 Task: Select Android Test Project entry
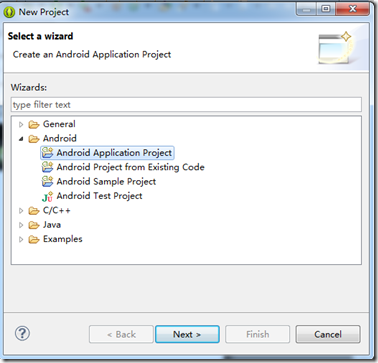coord(99,196)
